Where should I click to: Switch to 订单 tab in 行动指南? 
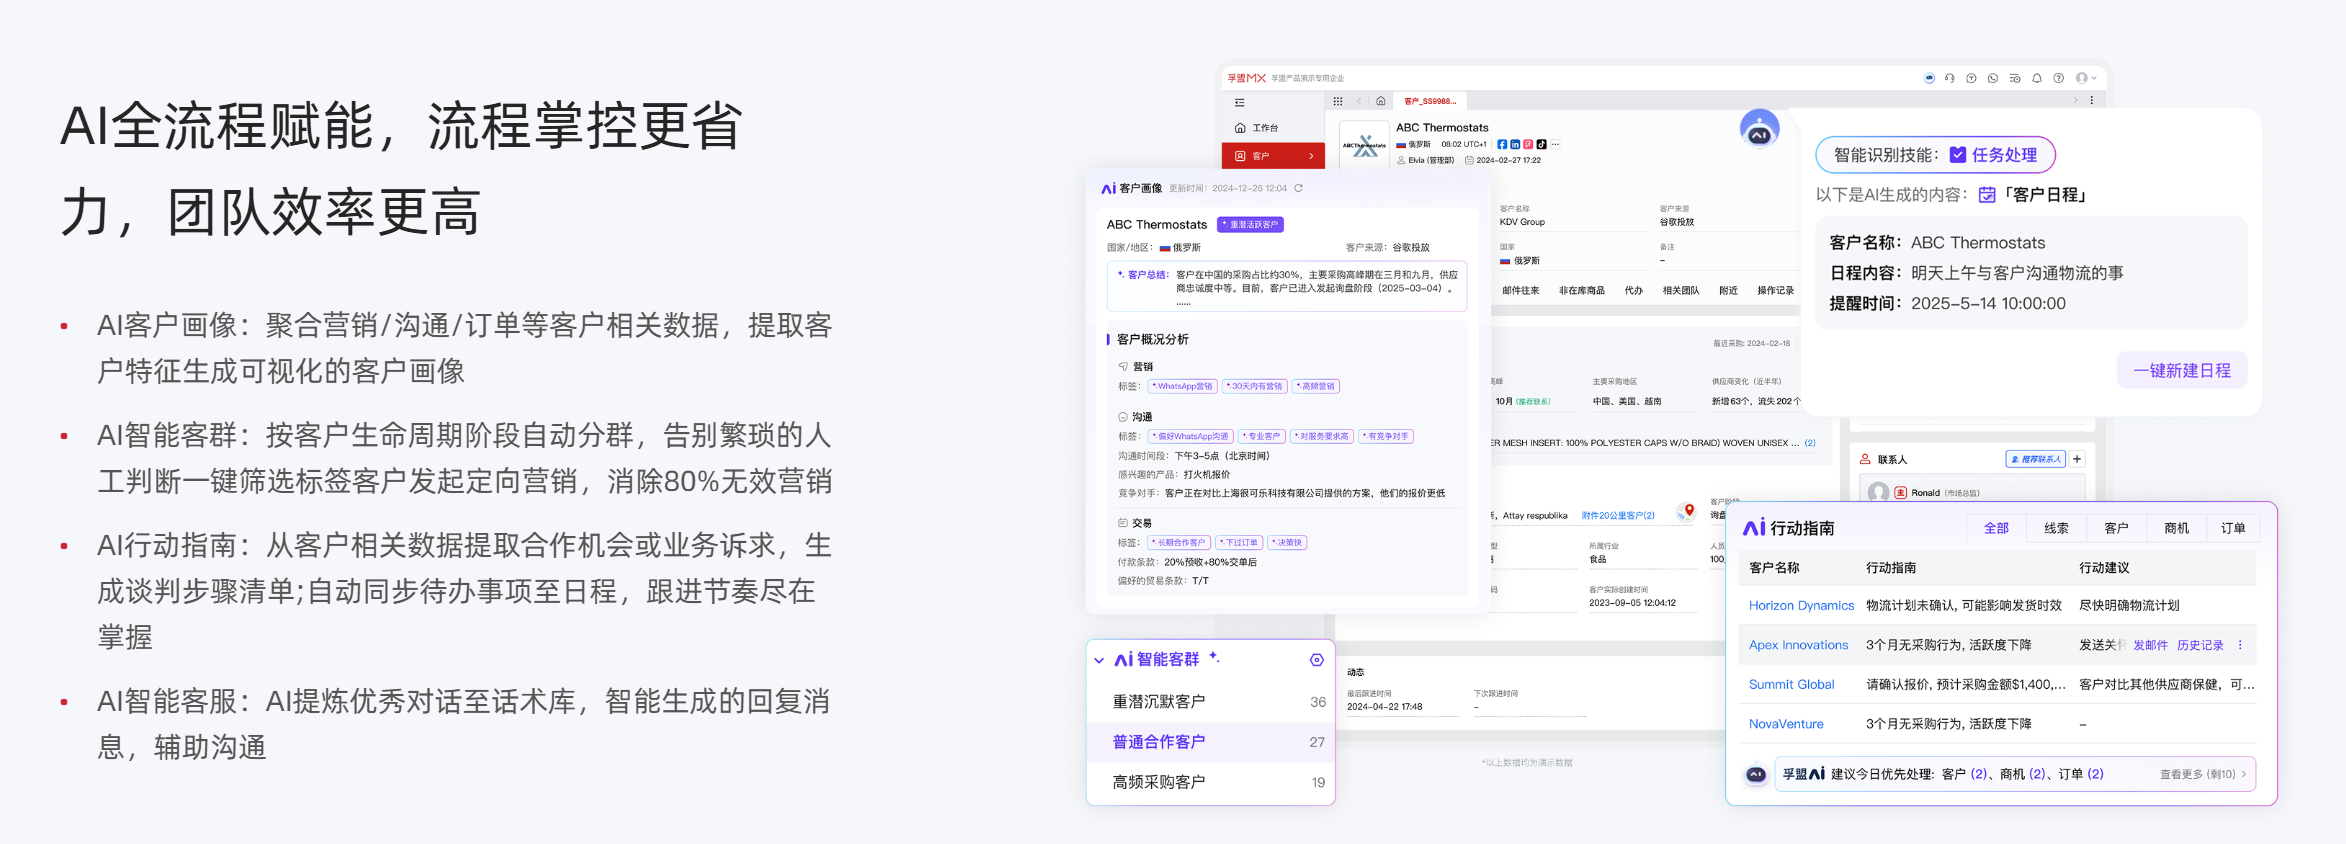[x=2233, y=528]
